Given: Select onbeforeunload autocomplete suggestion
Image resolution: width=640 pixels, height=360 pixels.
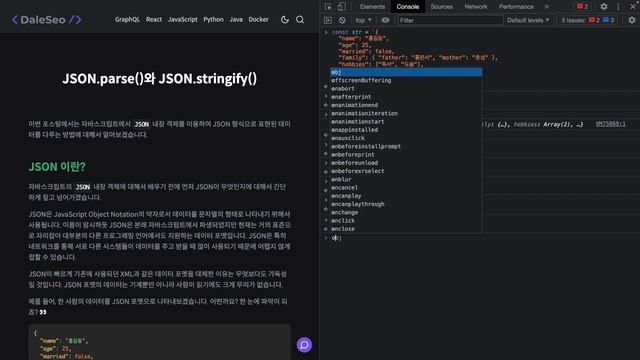Looking at the screenshot, I should coord(406,163).
